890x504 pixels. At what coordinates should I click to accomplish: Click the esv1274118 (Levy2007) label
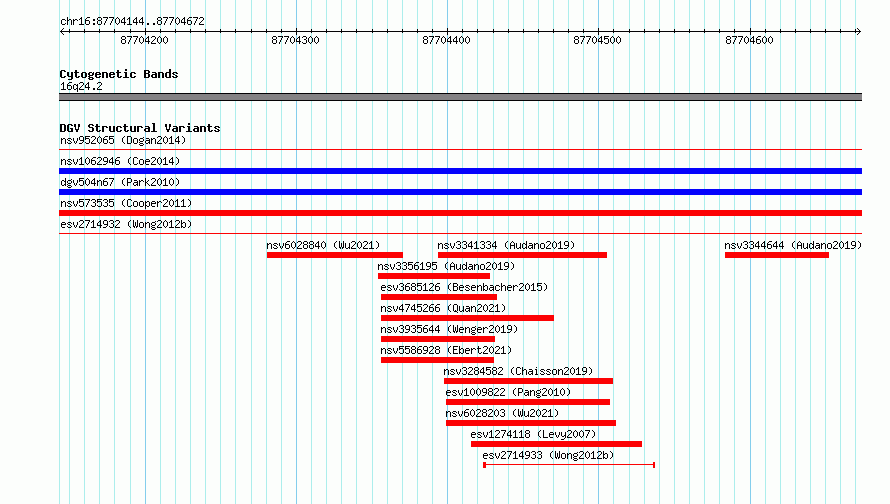pyautogui.click(x=534, y=434)
